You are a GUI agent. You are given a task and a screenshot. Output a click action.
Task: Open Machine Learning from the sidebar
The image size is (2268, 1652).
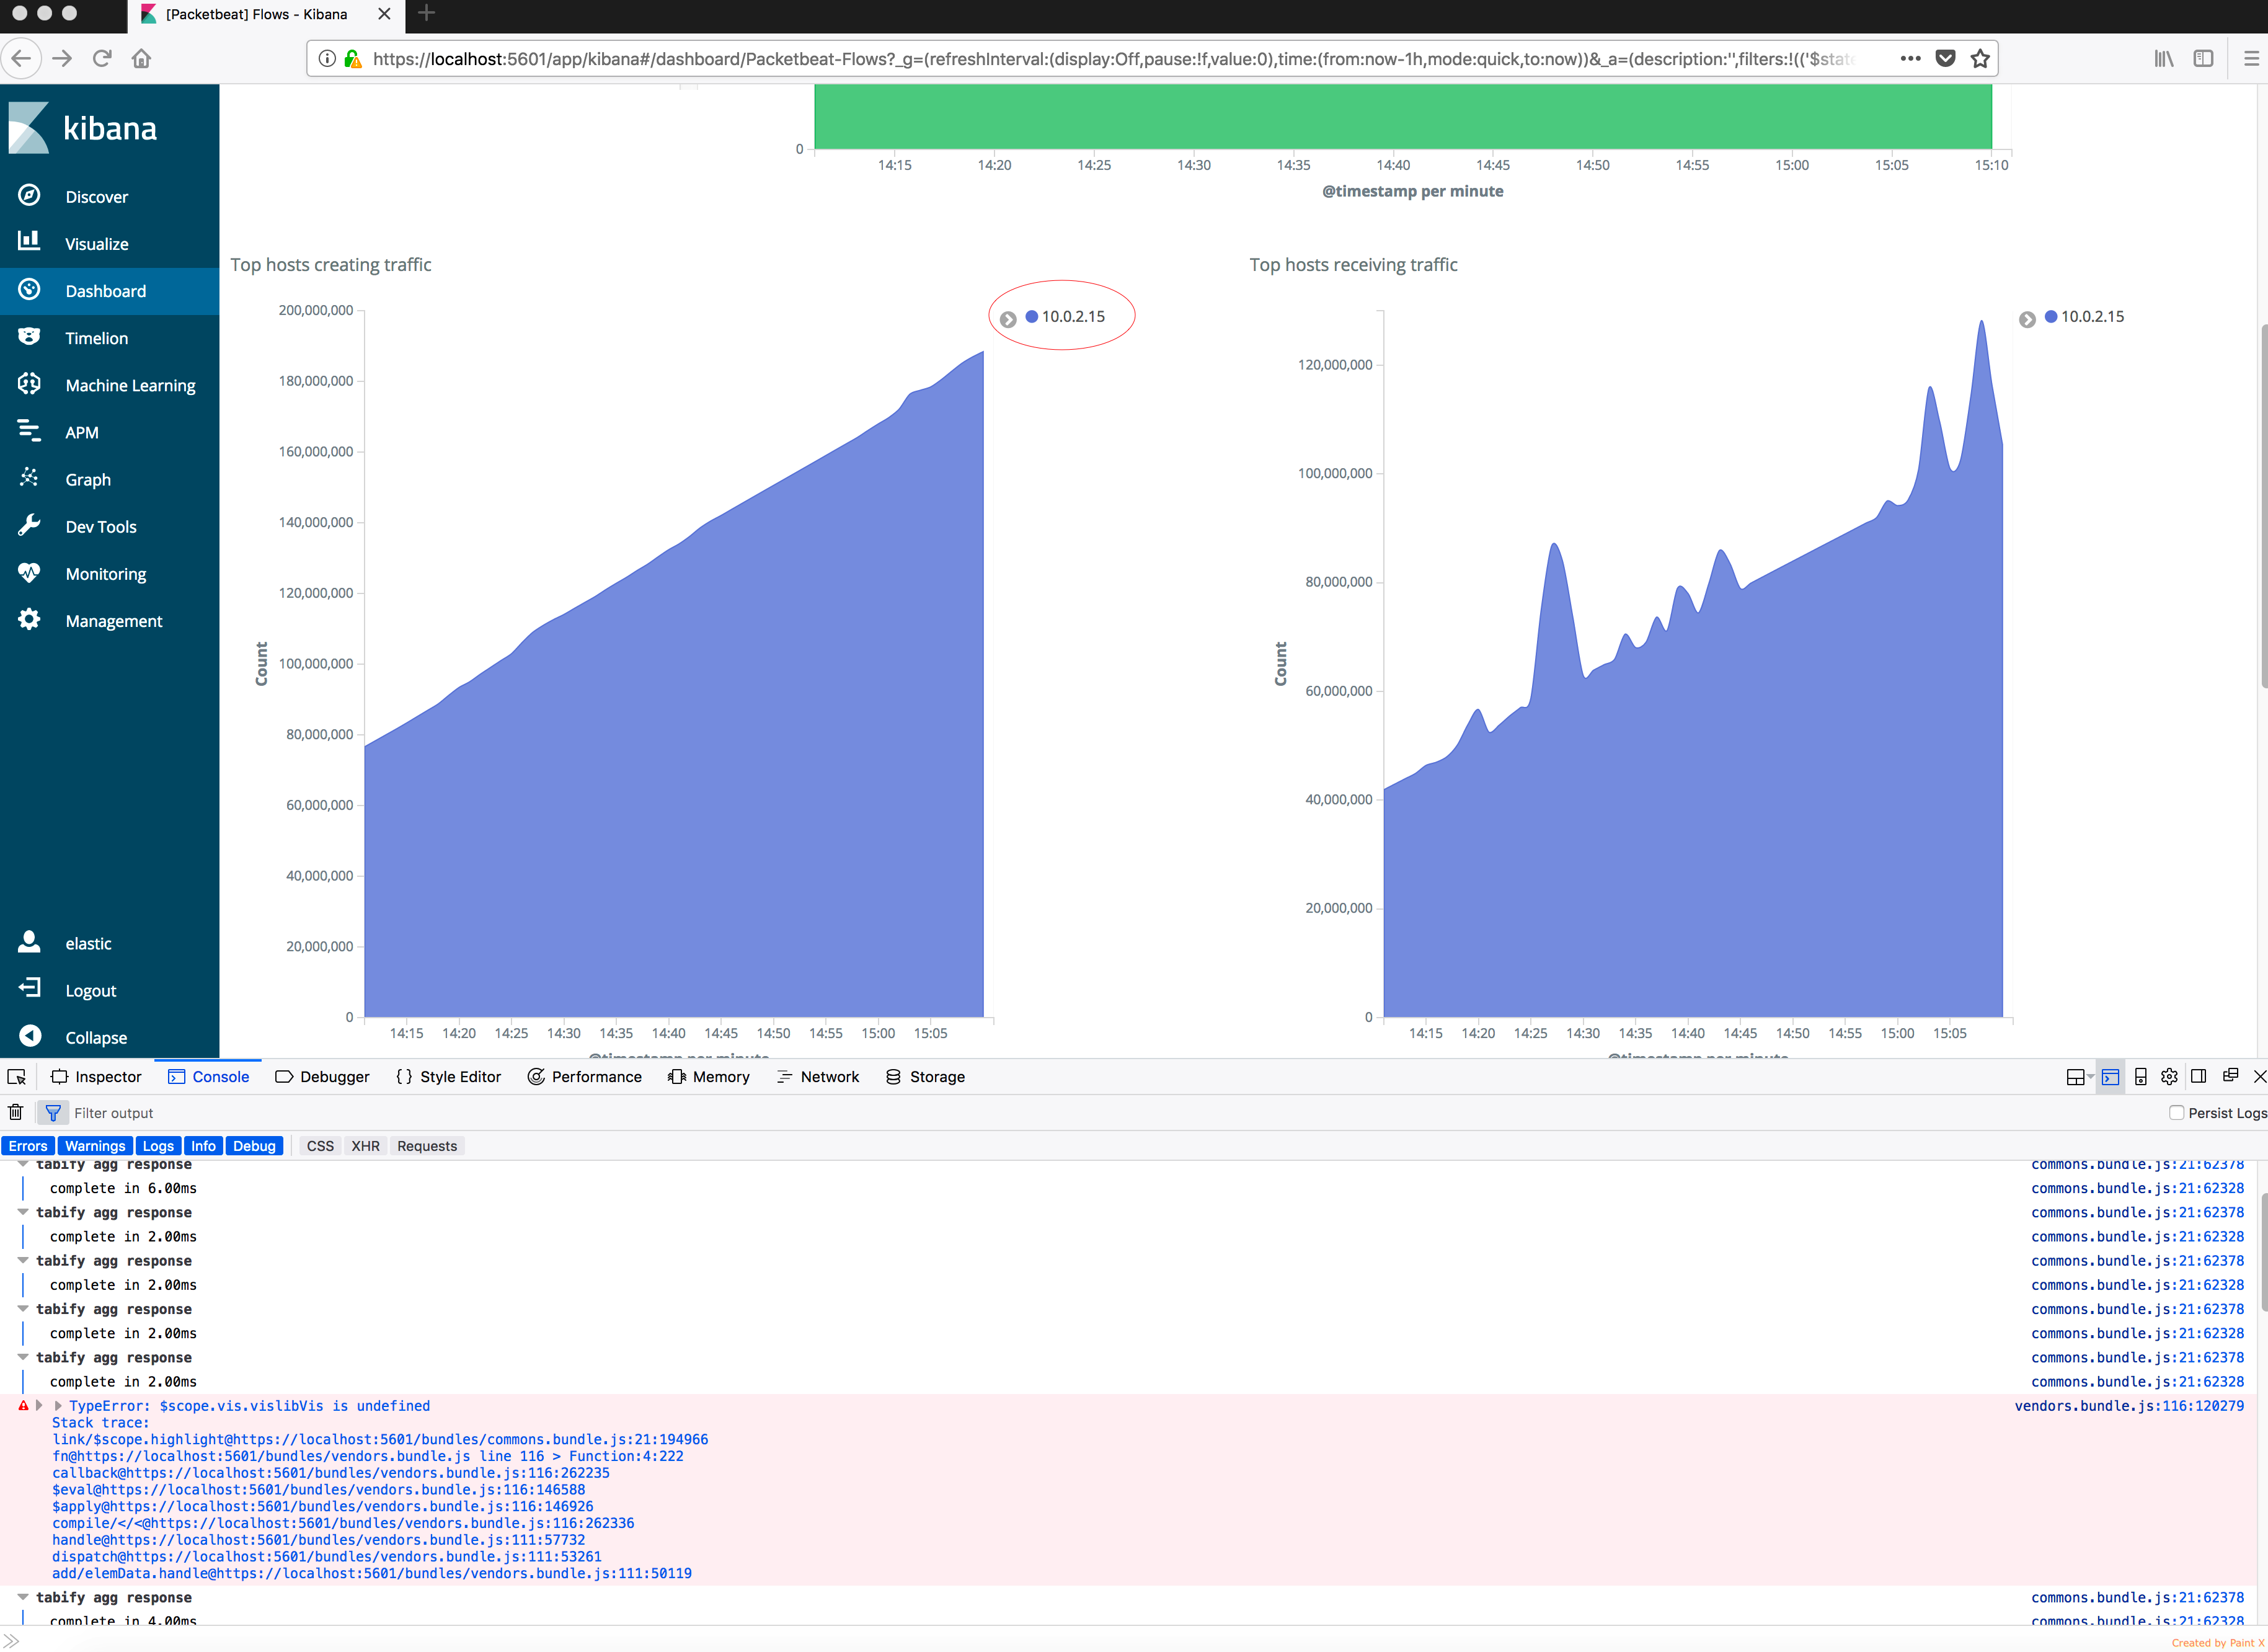point(130,384)
